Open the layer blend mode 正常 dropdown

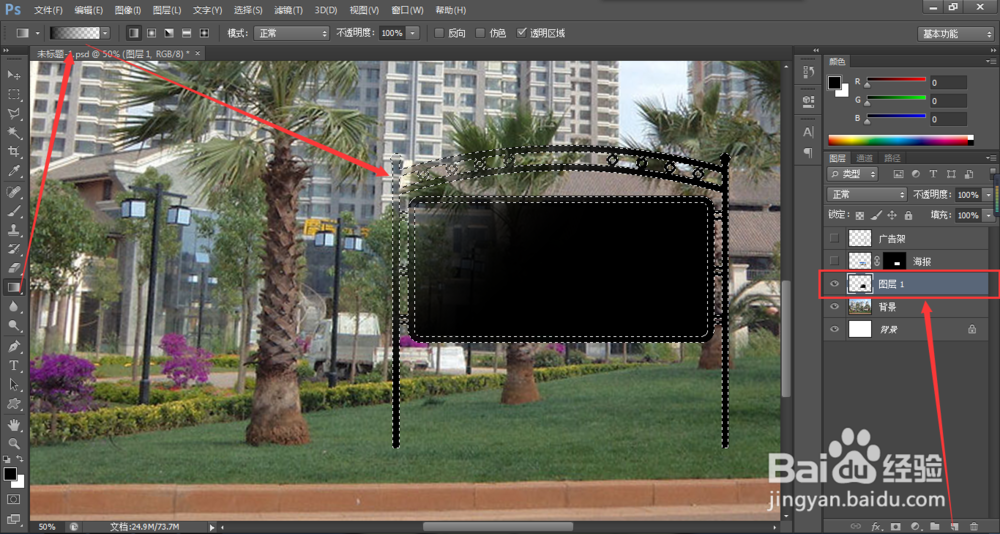tap(867, 195)
